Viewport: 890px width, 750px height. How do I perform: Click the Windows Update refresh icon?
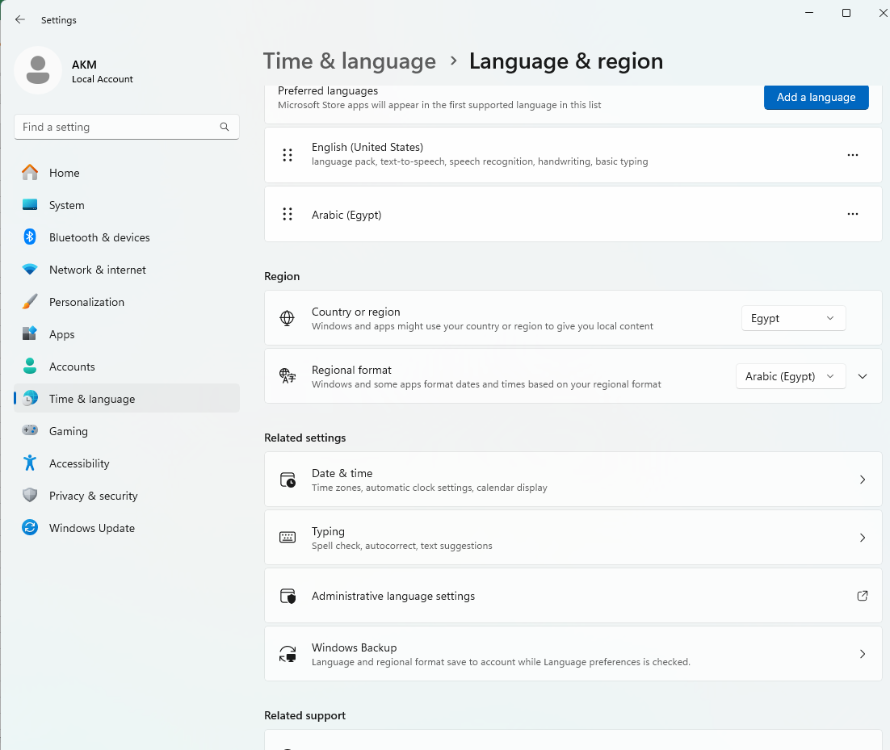(30, 527)
